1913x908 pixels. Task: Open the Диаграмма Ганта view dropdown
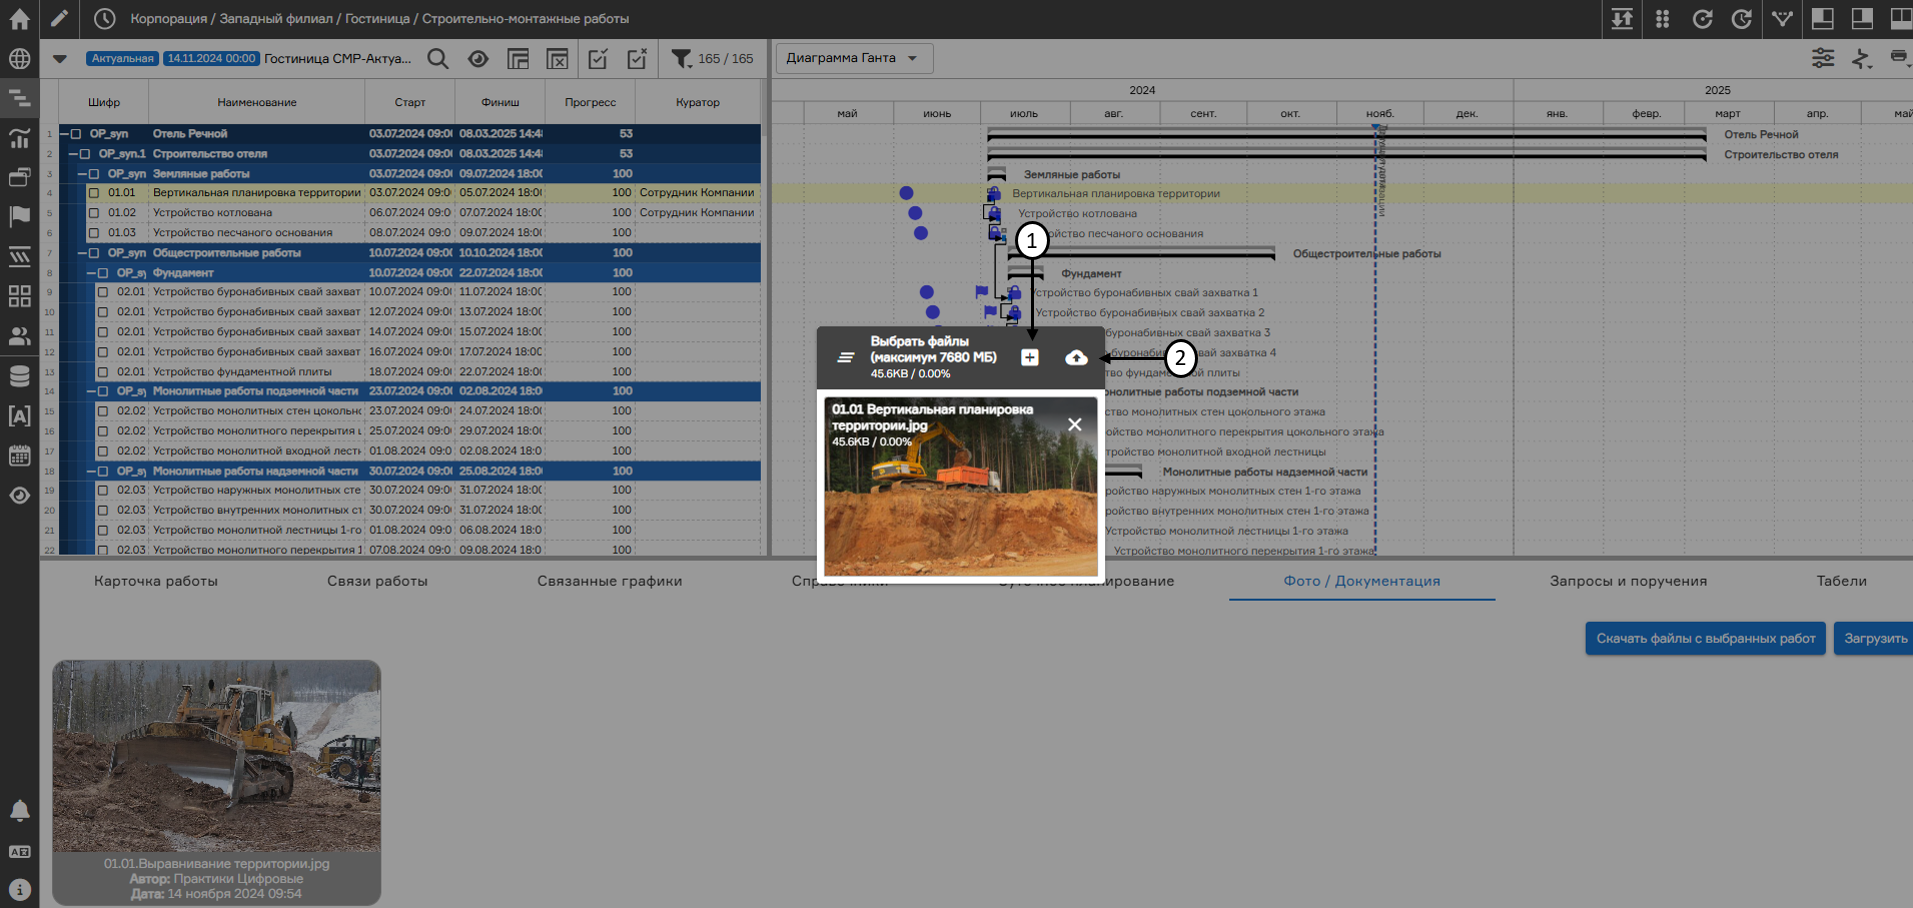pos(854,58)
